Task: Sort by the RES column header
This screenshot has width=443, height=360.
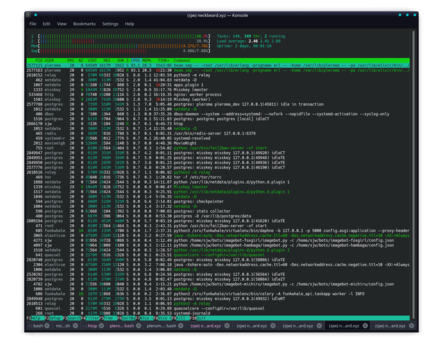Action: (107, 61)
